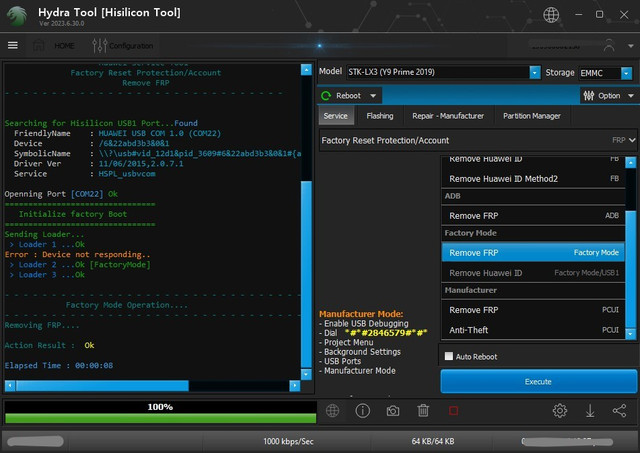The image size is (640, 453).
Task: Close the Hydra Tool window
Action: (x=624, y=15)
